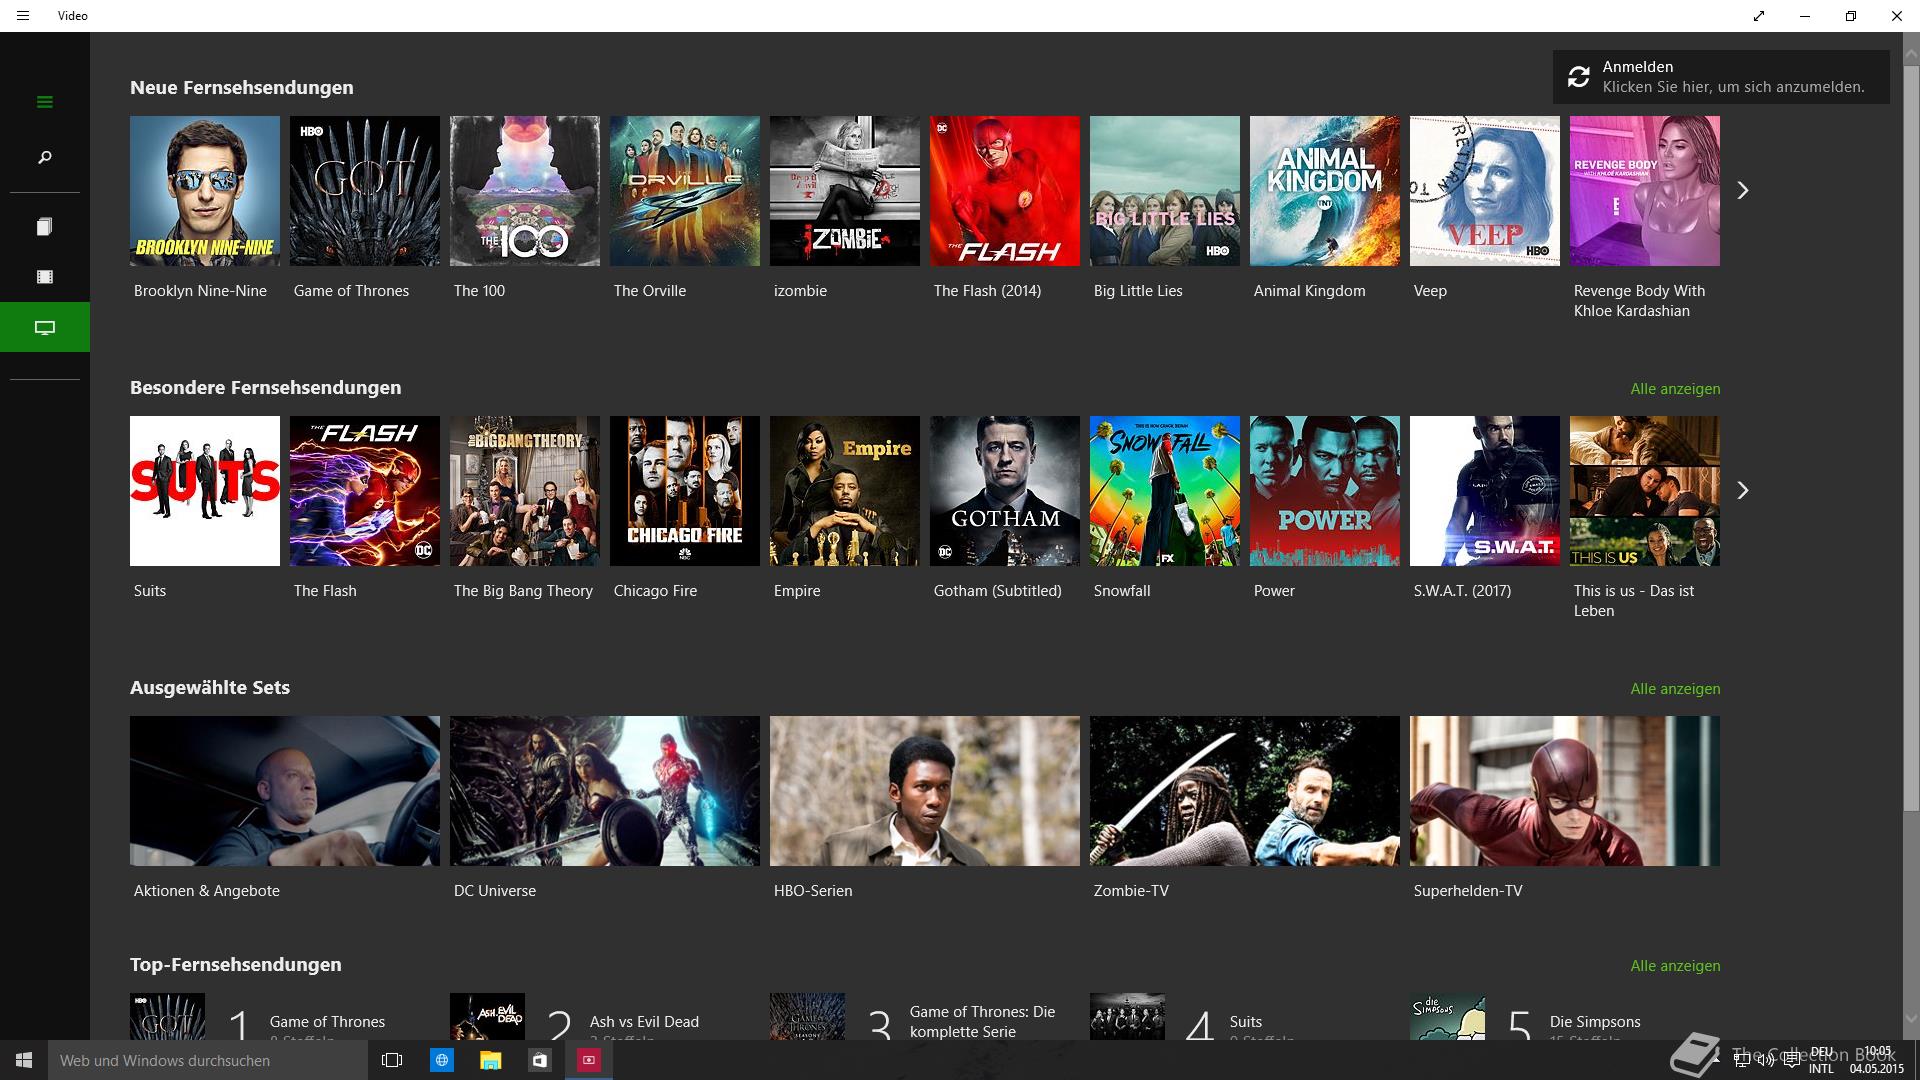The height and width of the screenshot is (1080, 1920).
Task: Click the volume icon in the system tray
Action: coord(1766,1060)
